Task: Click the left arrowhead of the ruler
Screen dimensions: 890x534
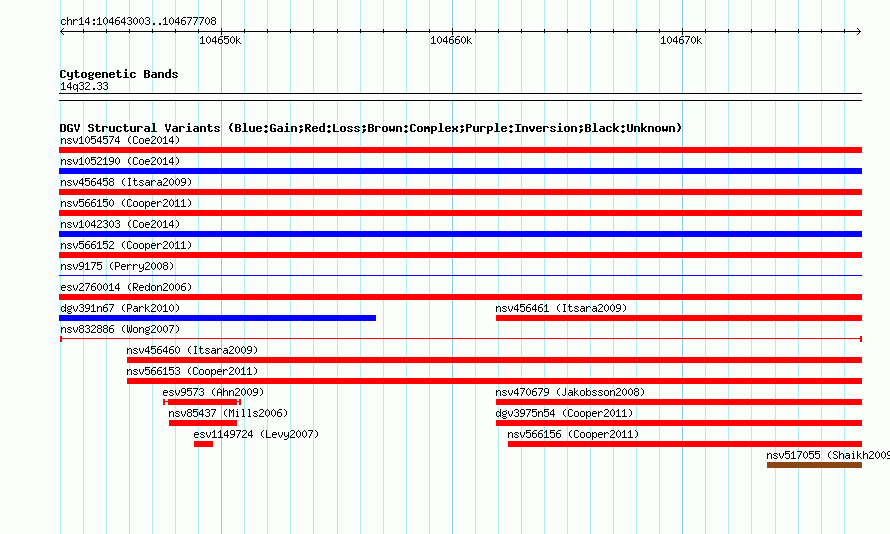Action: tap(62, 31)
